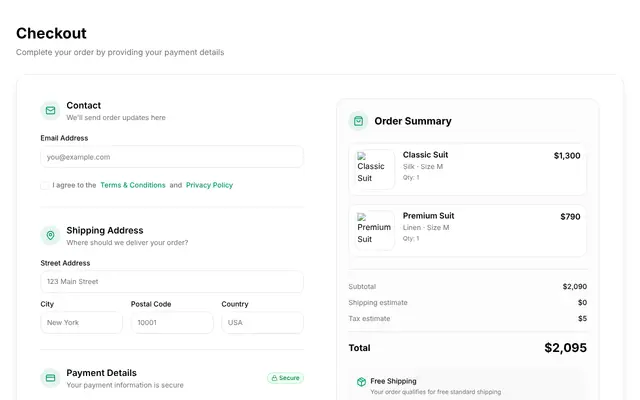Screen dimensions: 640x400
Task: Select the City input field
Action: point(81,322)
